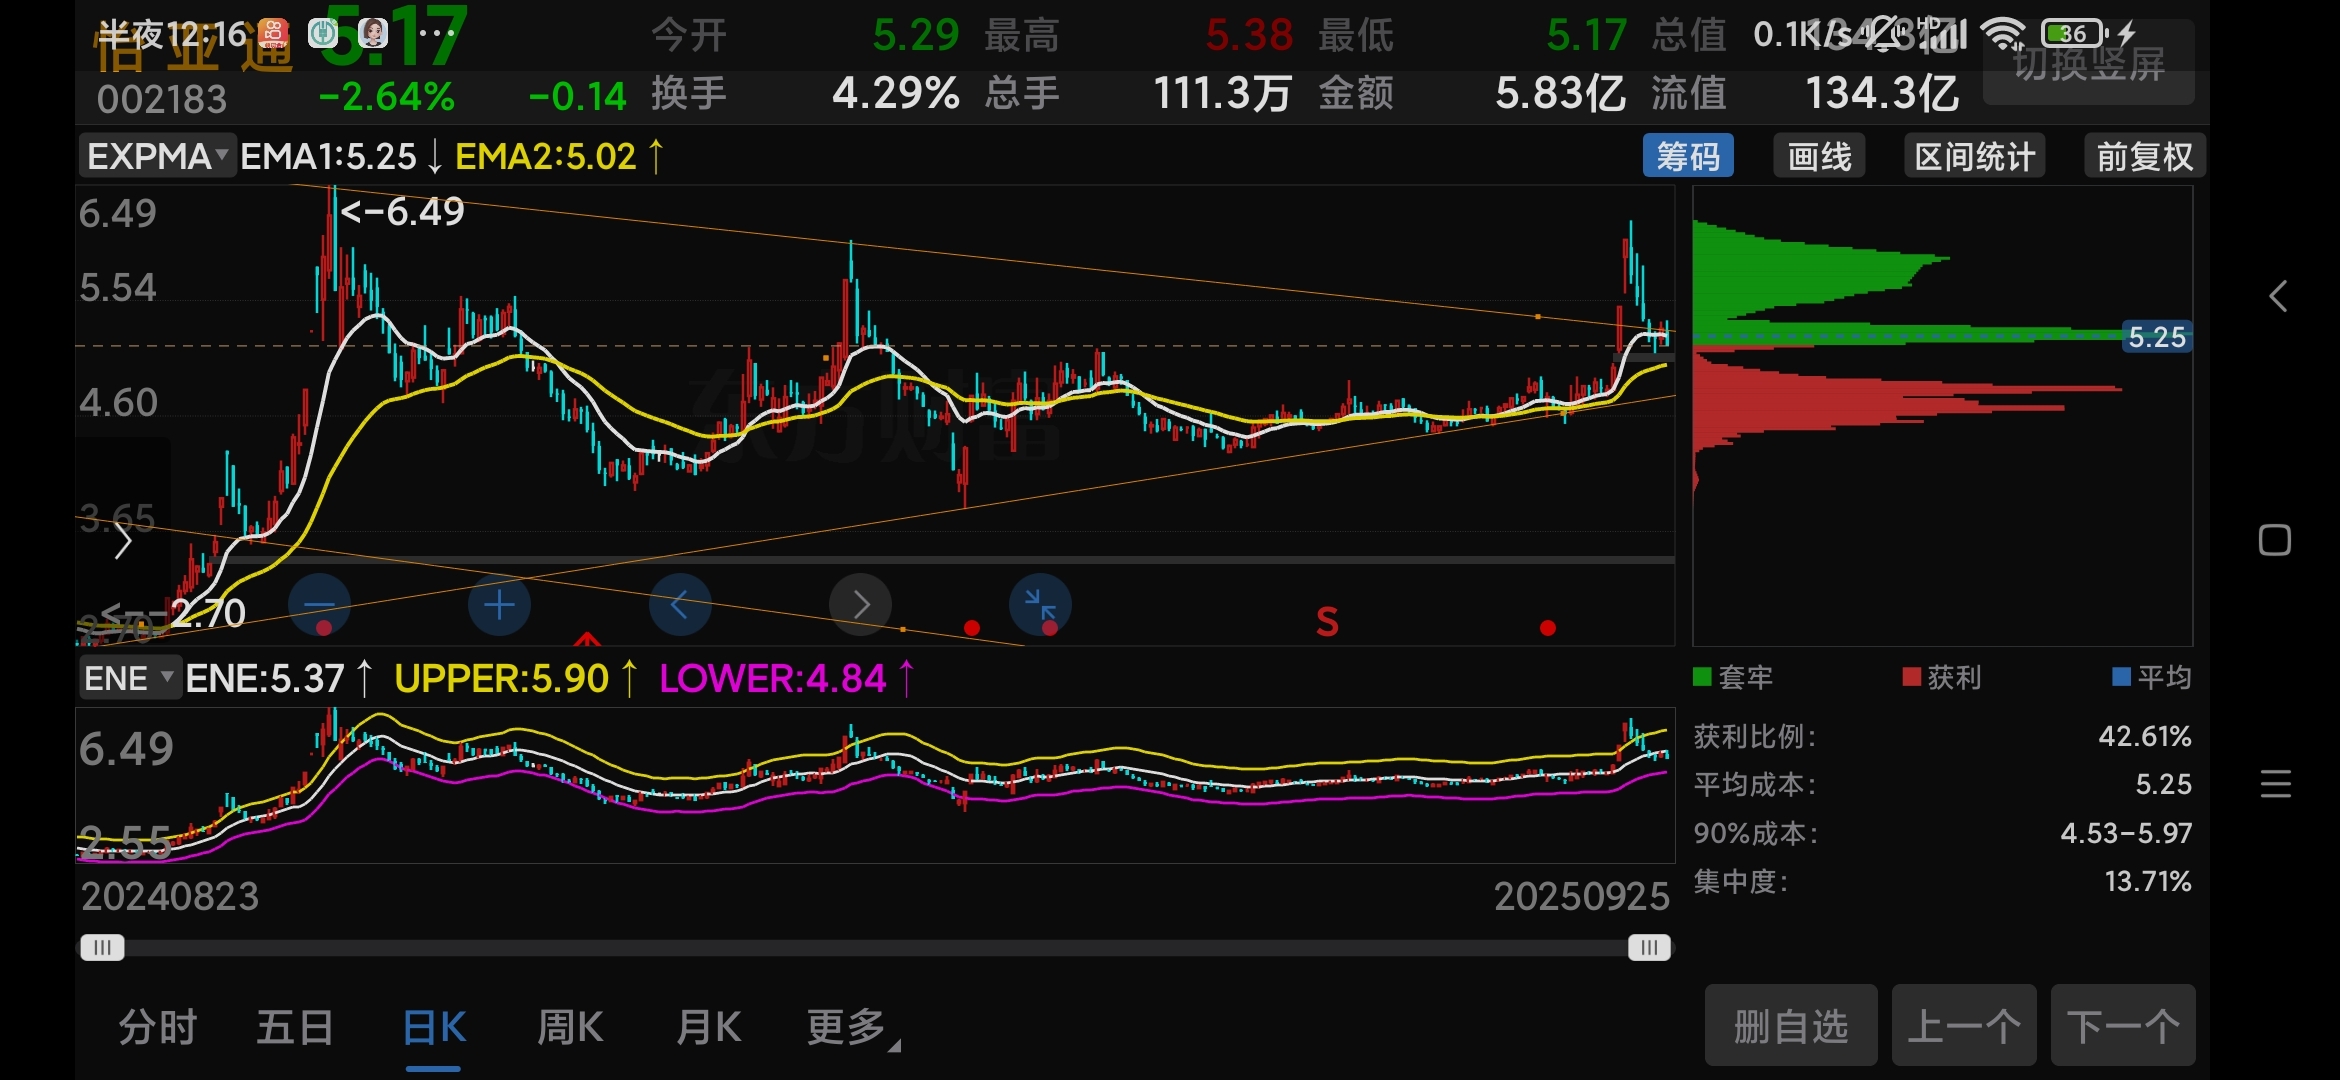This screenshot has width=2340, height=1080.
Task: Tap the red S sell marker
Action: click(x=1327, y=622)
